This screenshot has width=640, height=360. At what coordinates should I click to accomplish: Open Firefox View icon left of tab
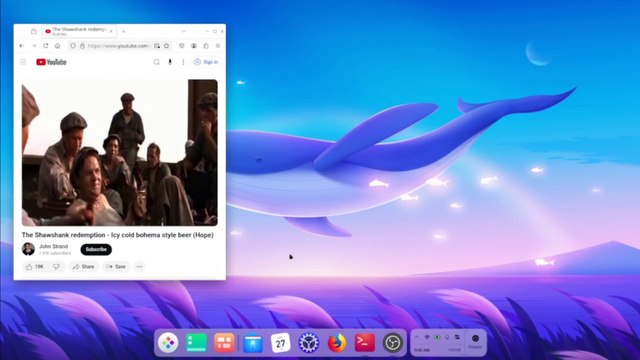tap(34, 31)
